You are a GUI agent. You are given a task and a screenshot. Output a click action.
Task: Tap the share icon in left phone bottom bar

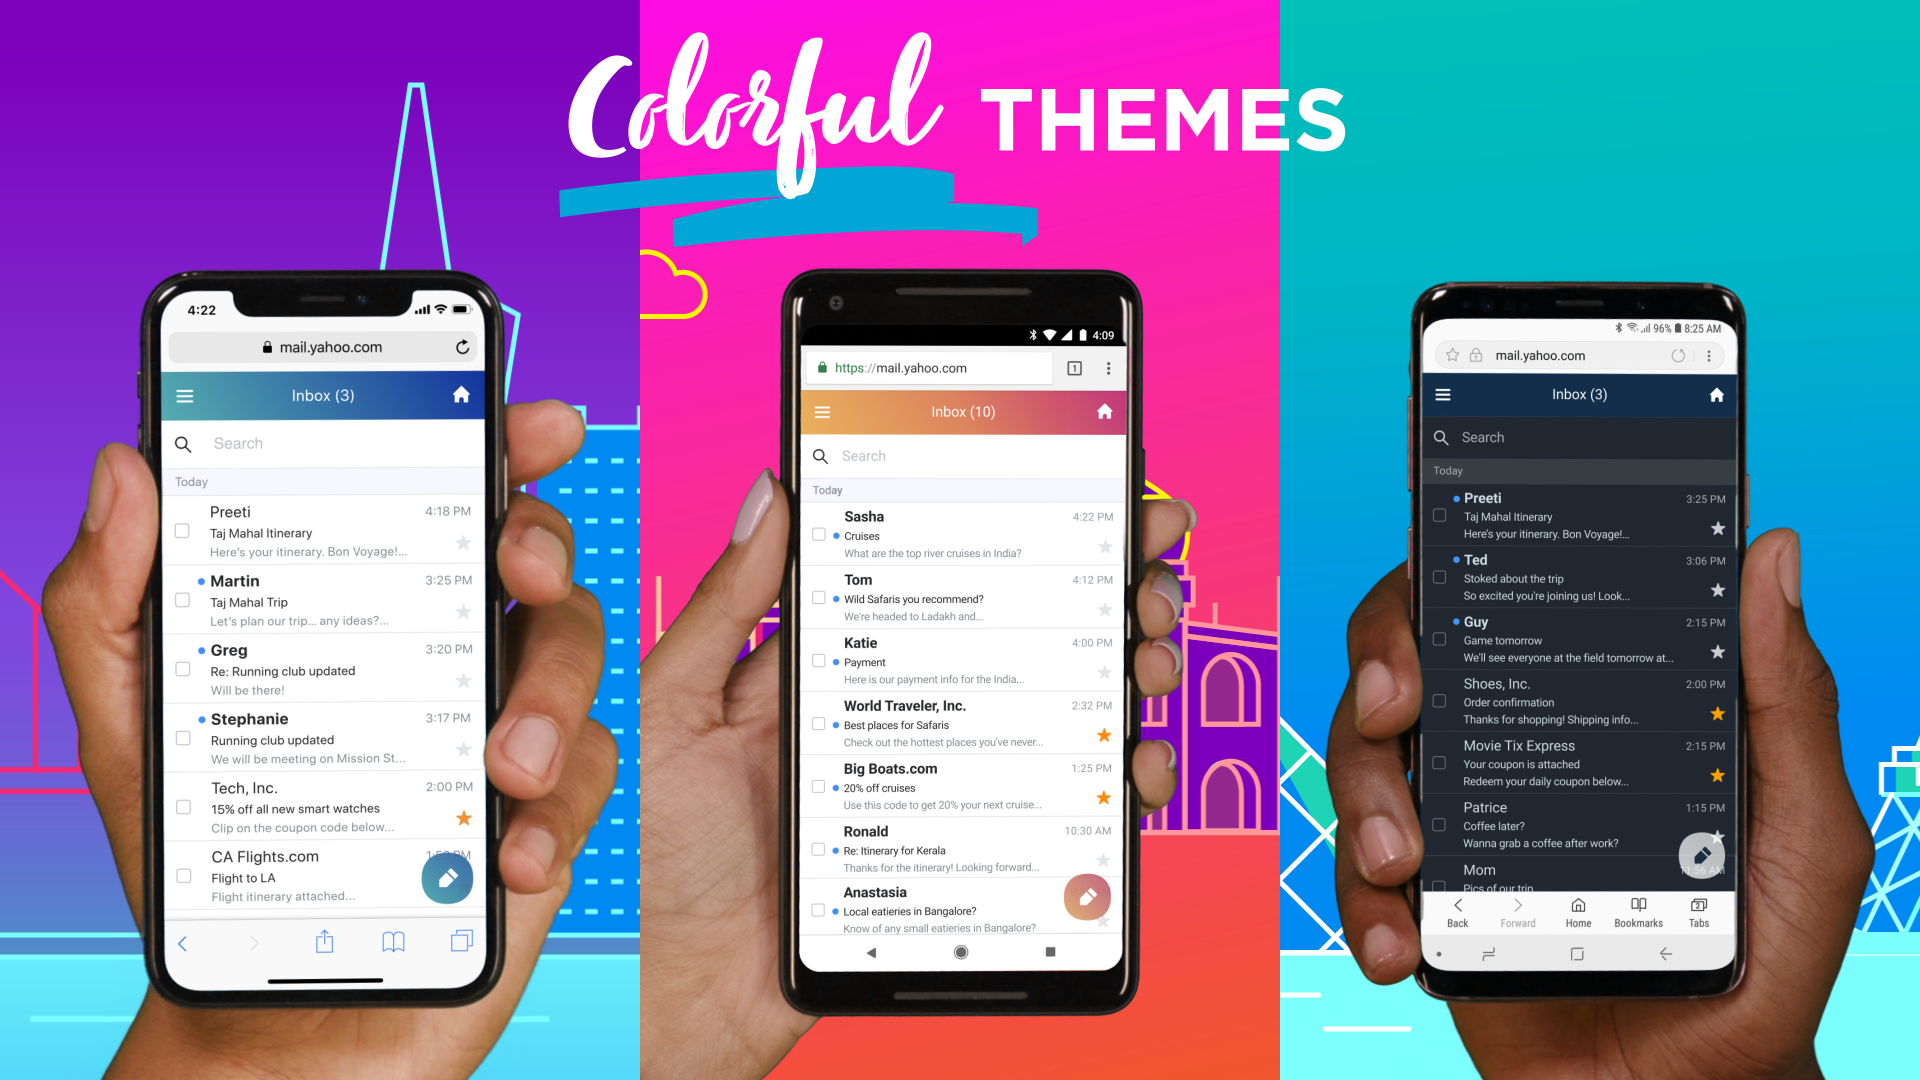pos(327,940)
